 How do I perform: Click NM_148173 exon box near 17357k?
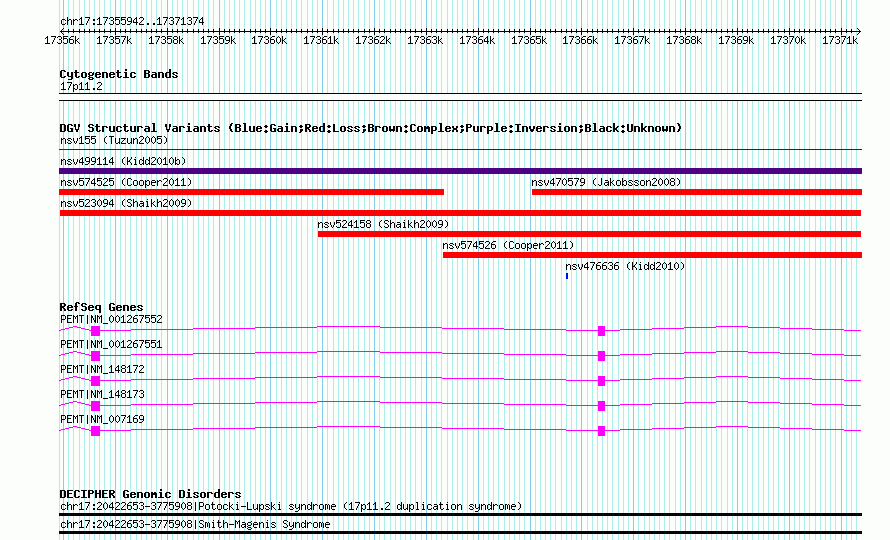95,406
